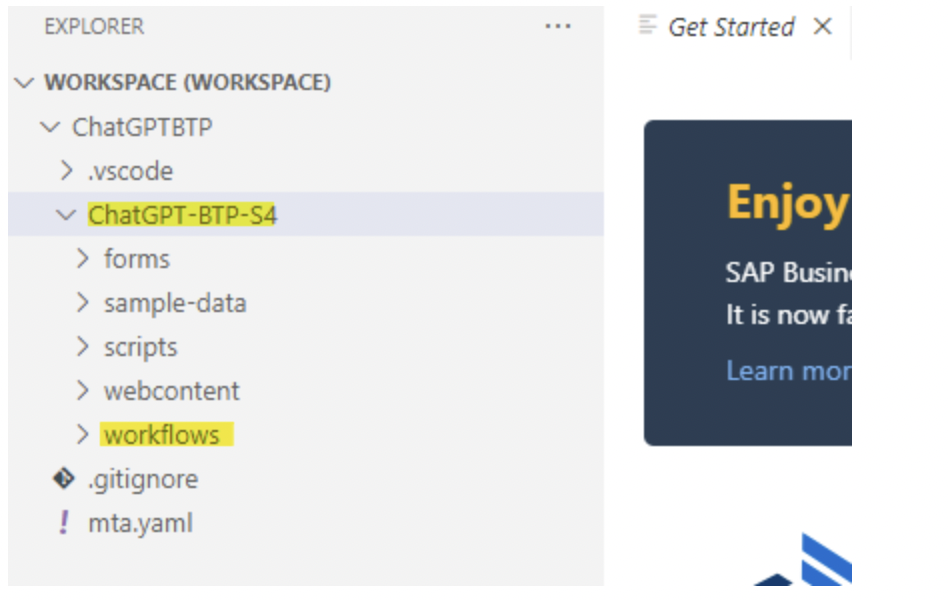Follow the Learn more link
The height and width of the screenshot is (600, 948).
click(788, 371)
